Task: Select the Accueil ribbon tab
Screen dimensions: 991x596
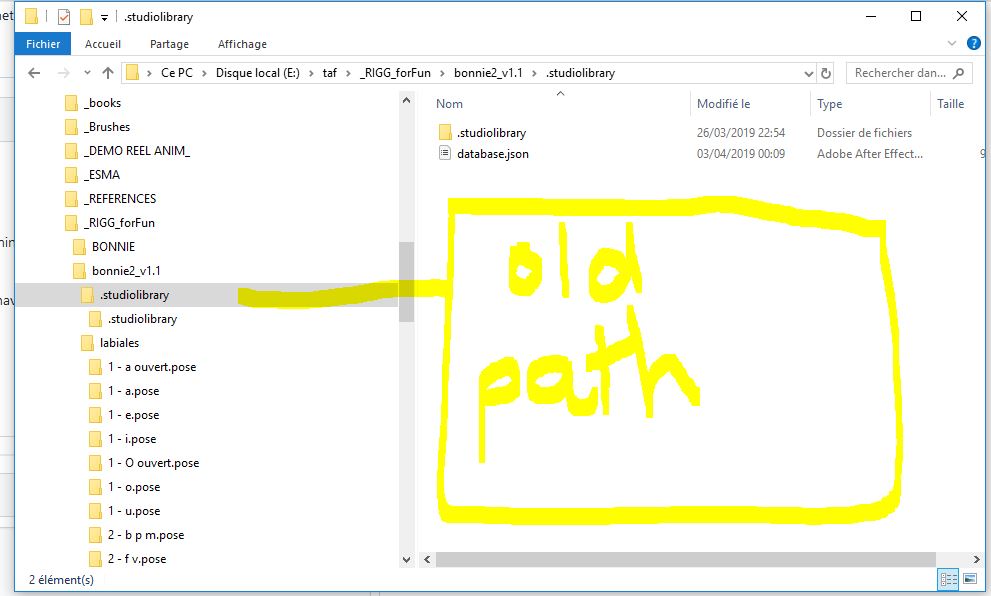Action: click(x=103, y=44)
